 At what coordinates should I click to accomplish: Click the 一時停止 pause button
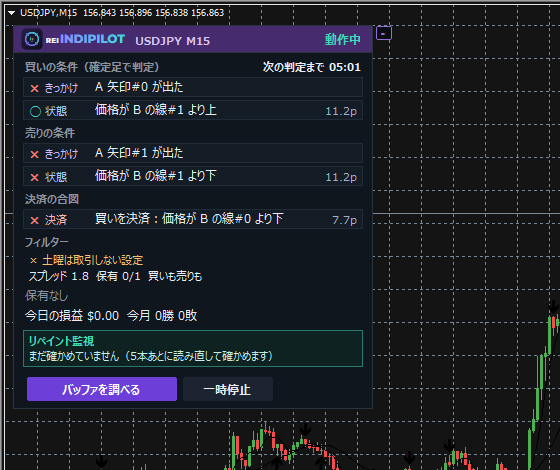pos(228,389)
